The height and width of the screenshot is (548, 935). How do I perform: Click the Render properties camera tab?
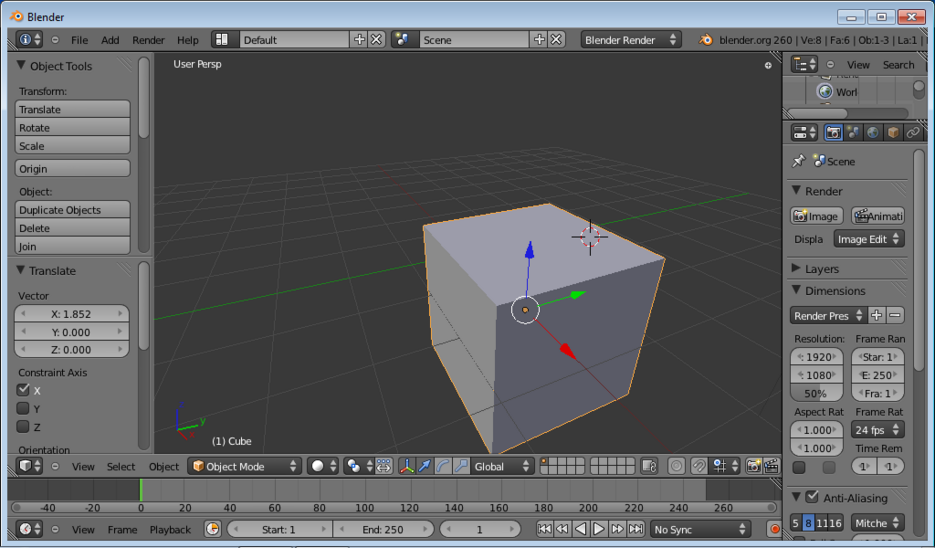click(833, 132)
